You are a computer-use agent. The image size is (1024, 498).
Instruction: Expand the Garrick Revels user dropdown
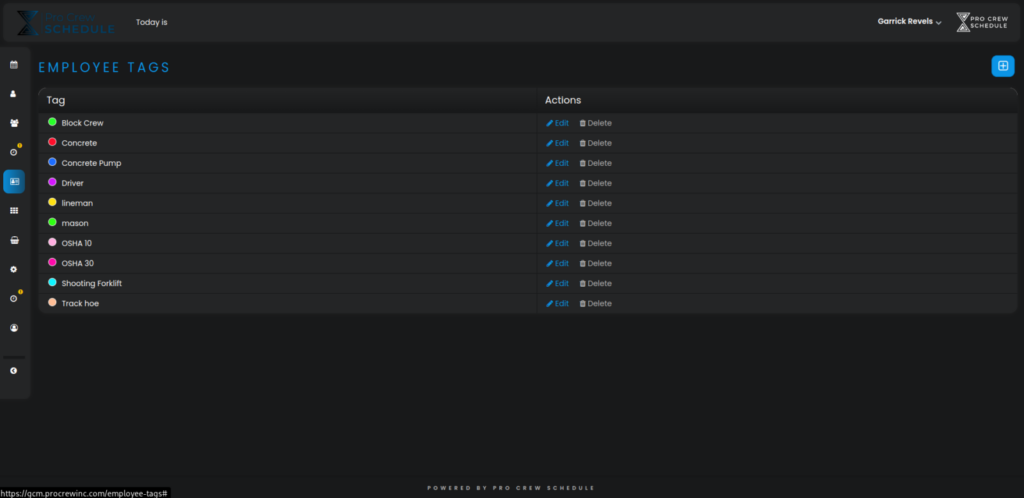tap(909, 22)
